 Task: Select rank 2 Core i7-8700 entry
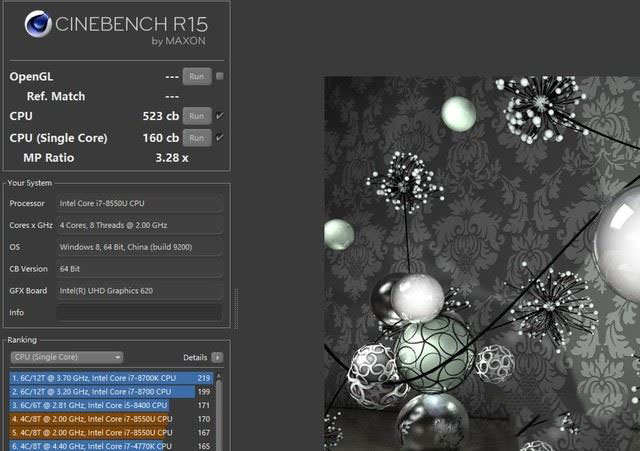point(110,392)
